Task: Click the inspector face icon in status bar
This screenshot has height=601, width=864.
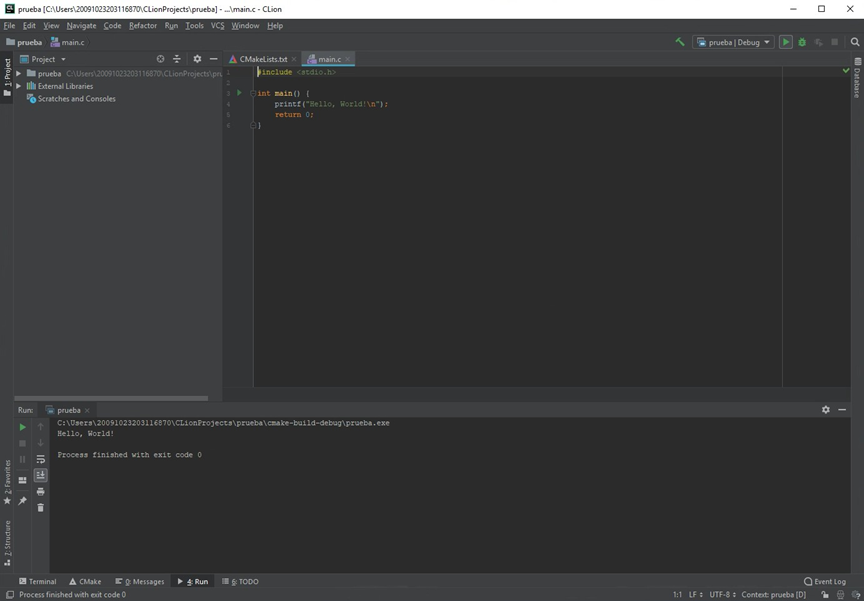Action: 840,594
